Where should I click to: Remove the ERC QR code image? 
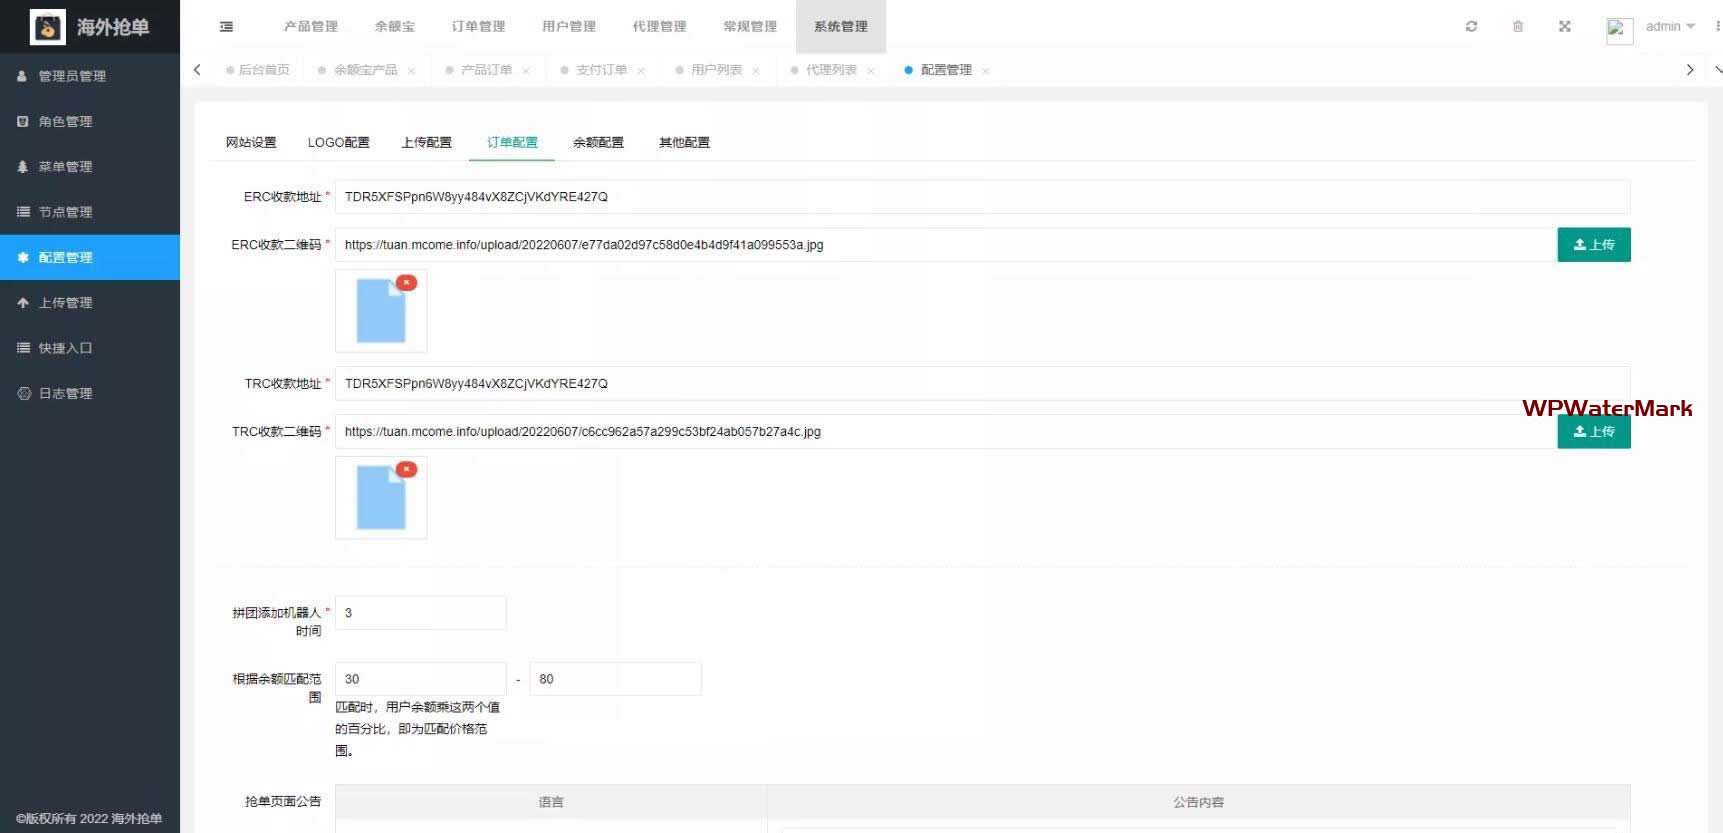point(406,283)
